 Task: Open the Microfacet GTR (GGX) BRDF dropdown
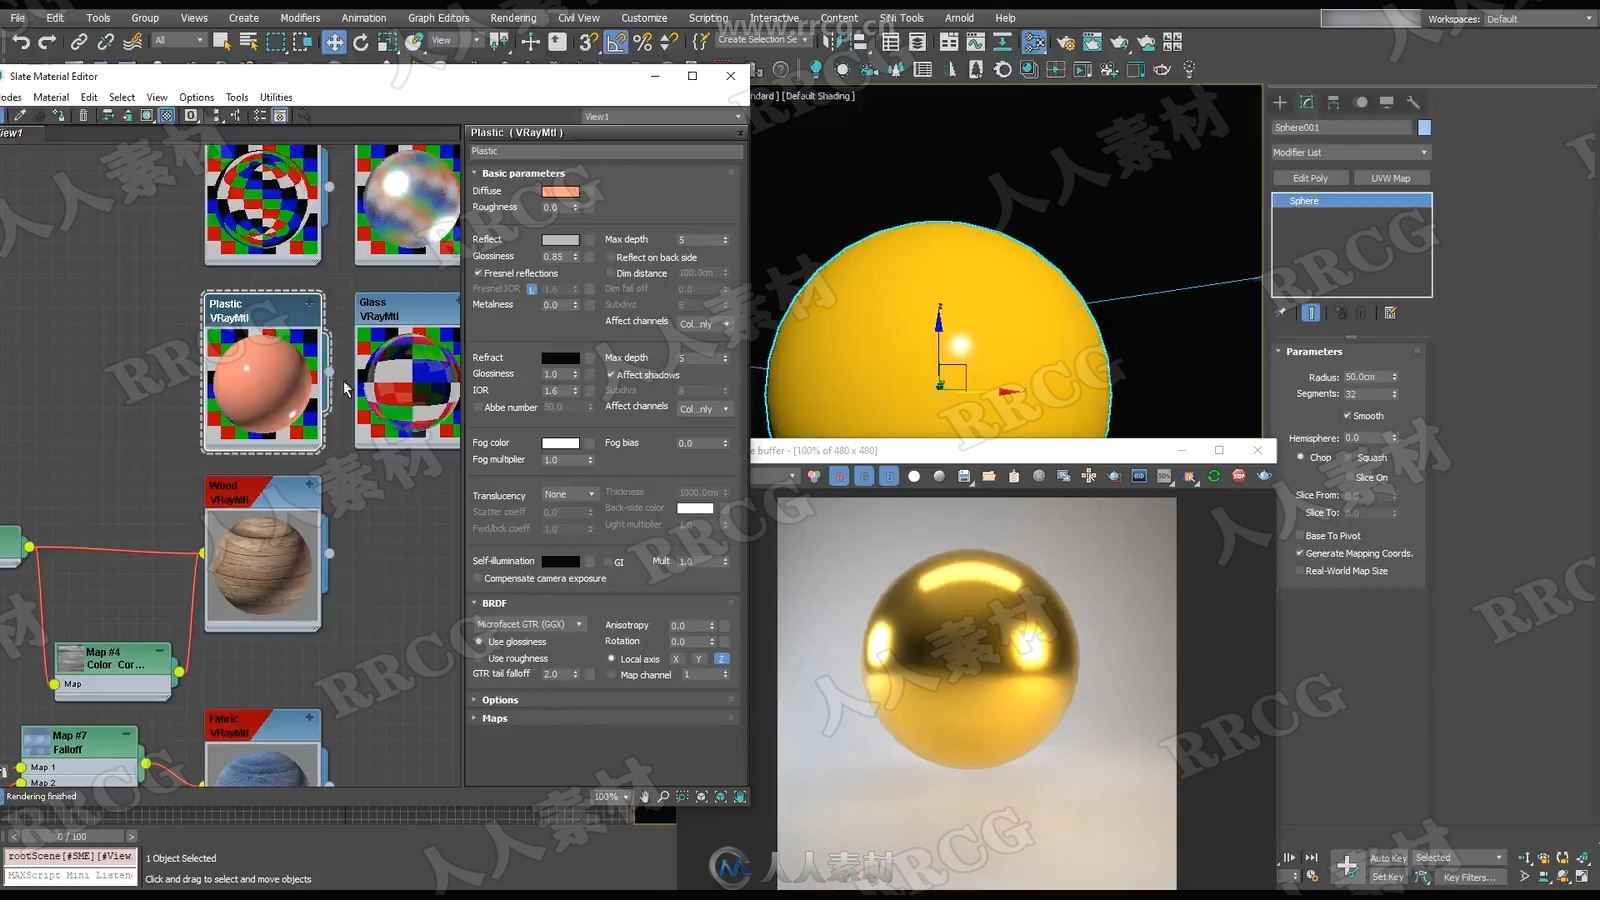pyautogui.click(x=530, y=624)
